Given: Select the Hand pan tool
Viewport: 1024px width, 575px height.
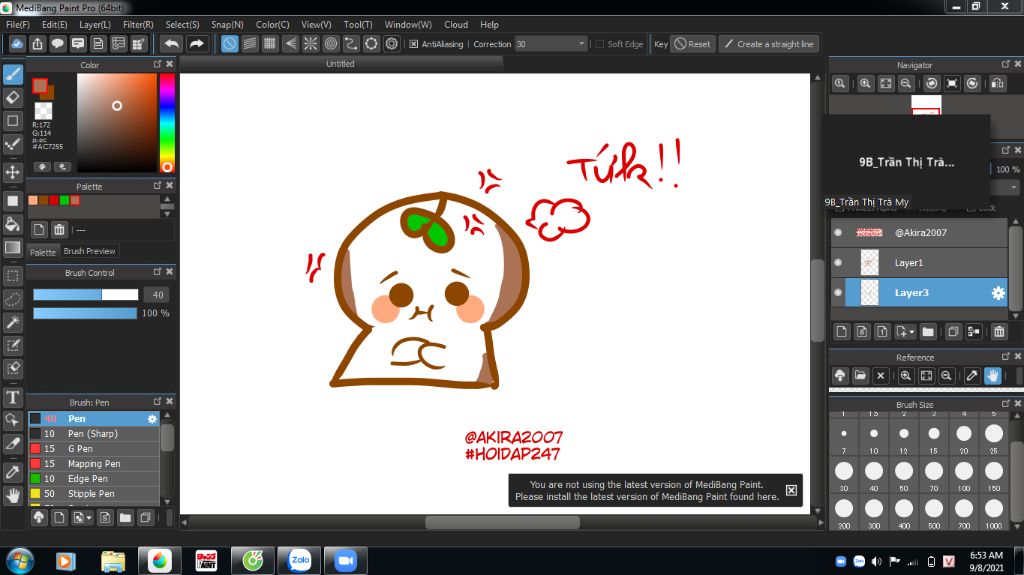Looking at the screenshot, I should tap(12, 496).
